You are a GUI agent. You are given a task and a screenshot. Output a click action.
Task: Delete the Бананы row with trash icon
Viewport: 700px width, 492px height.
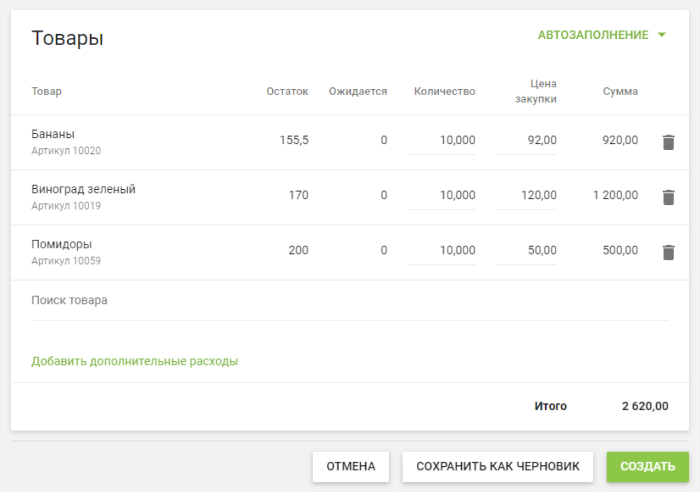point(668,142)
